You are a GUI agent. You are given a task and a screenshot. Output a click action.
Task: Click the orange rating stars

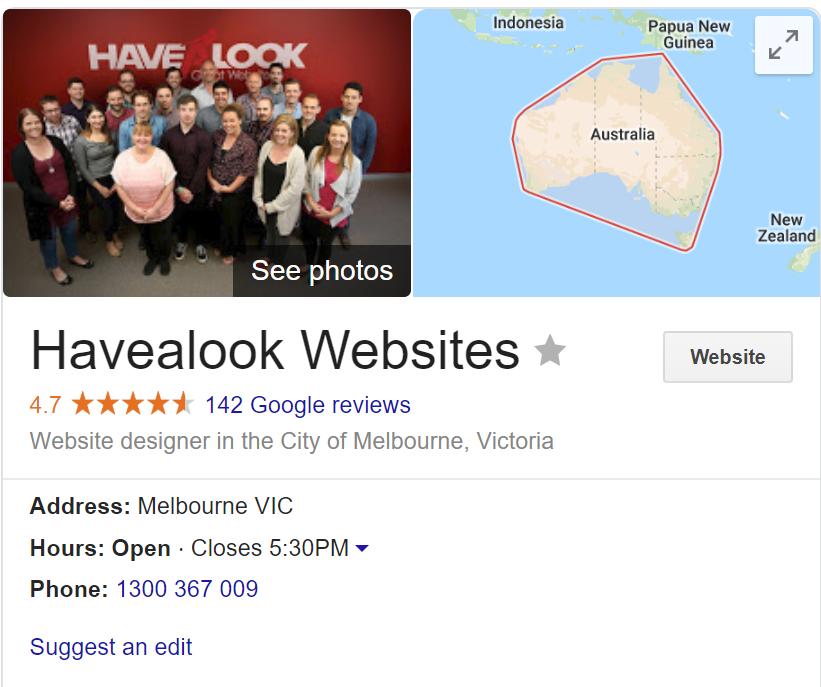132,404
